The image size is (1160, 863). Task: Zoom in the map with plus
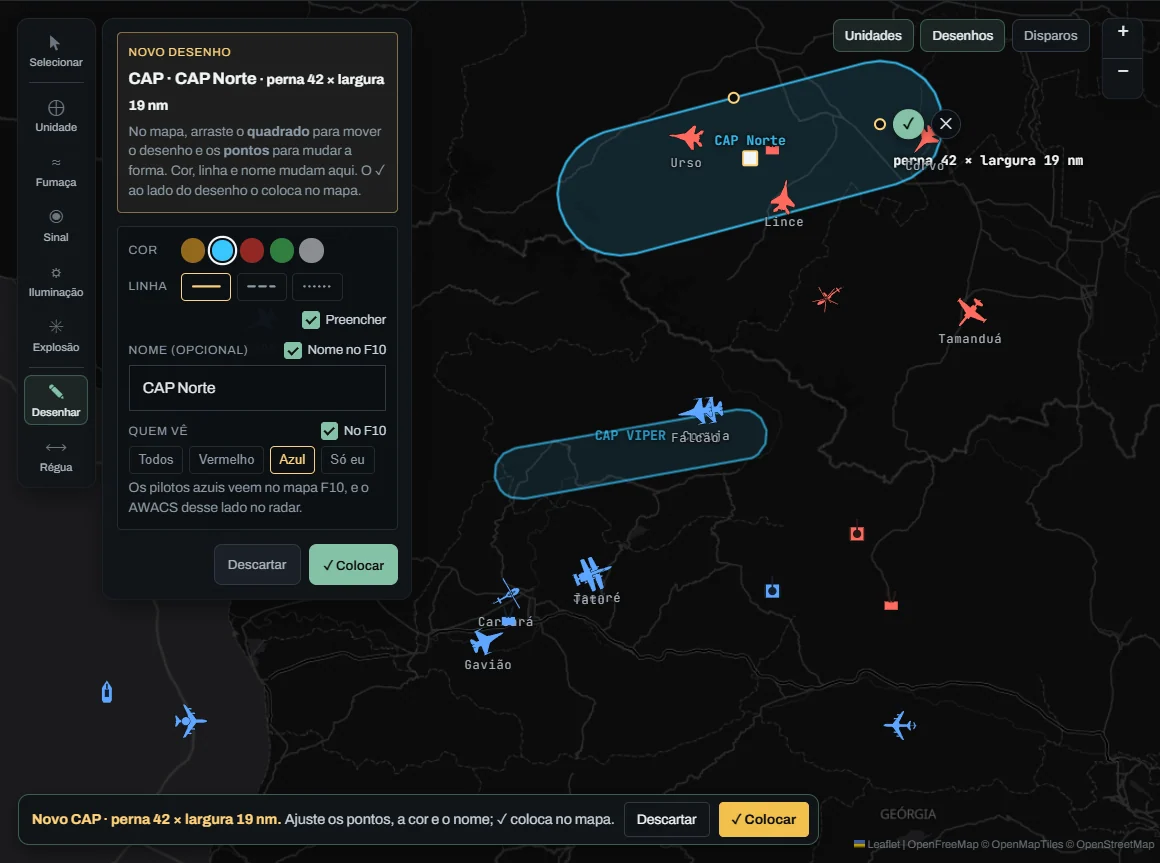tap(1122, 31)
